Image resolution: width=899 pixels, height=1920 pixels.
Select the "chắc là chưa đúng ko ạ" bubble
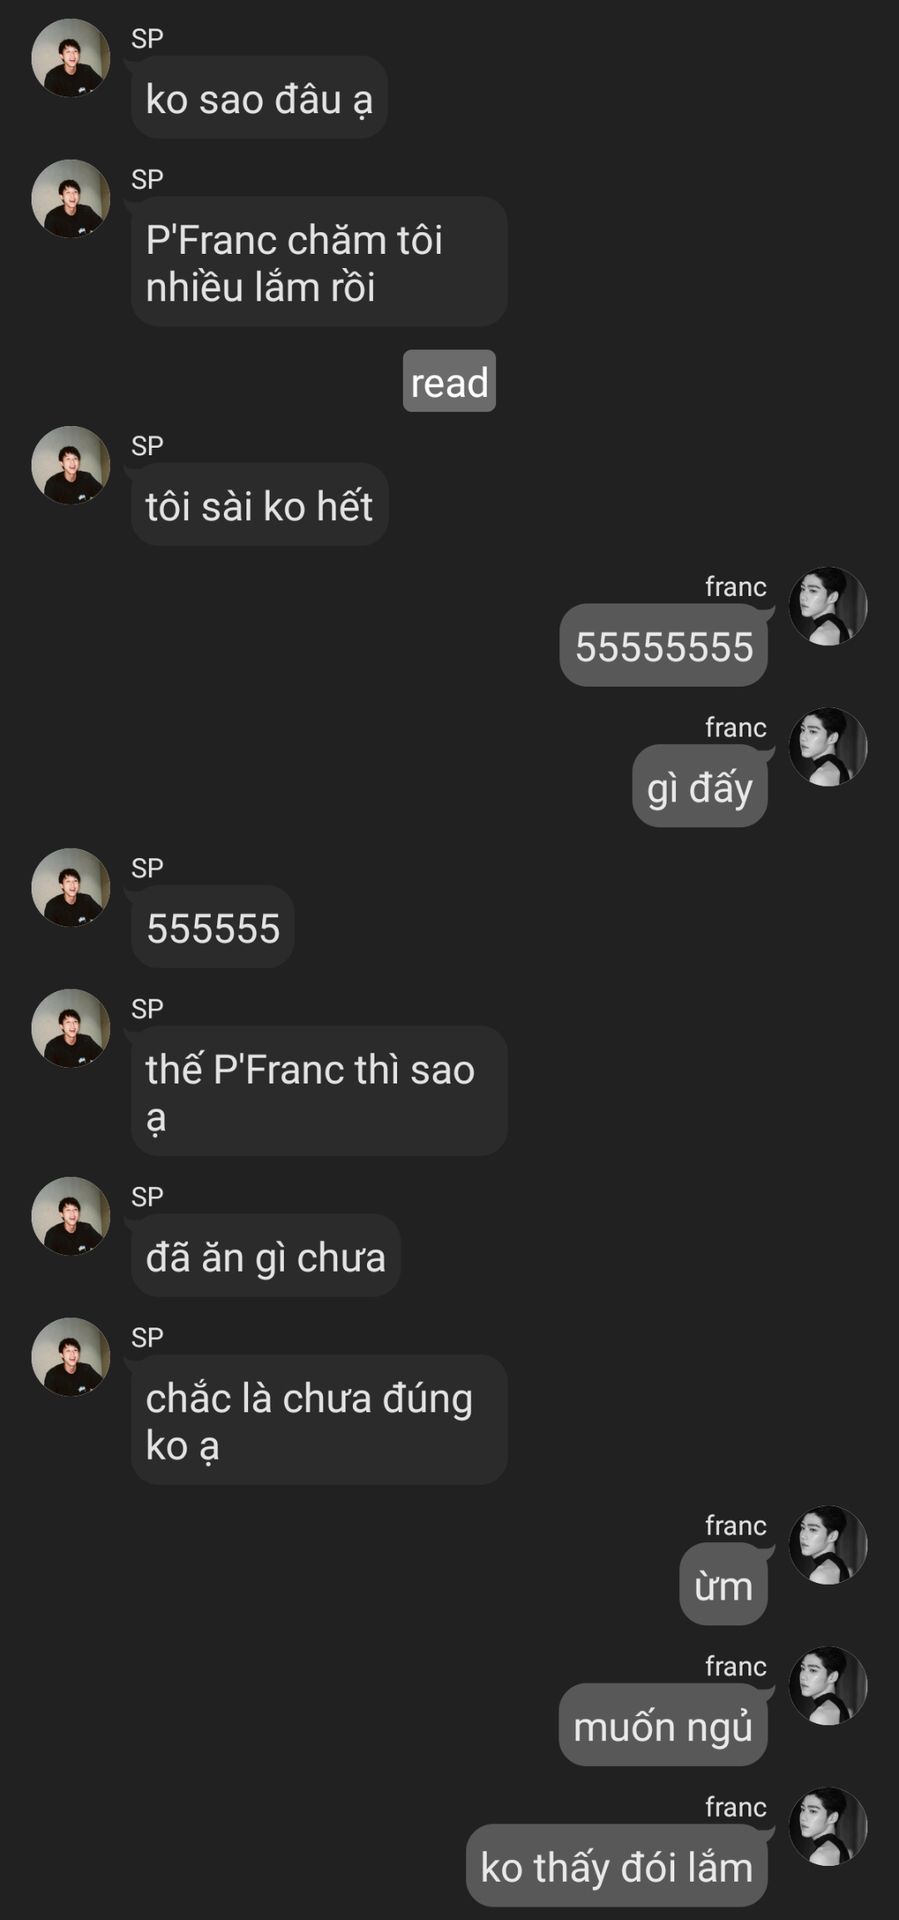319,1420
